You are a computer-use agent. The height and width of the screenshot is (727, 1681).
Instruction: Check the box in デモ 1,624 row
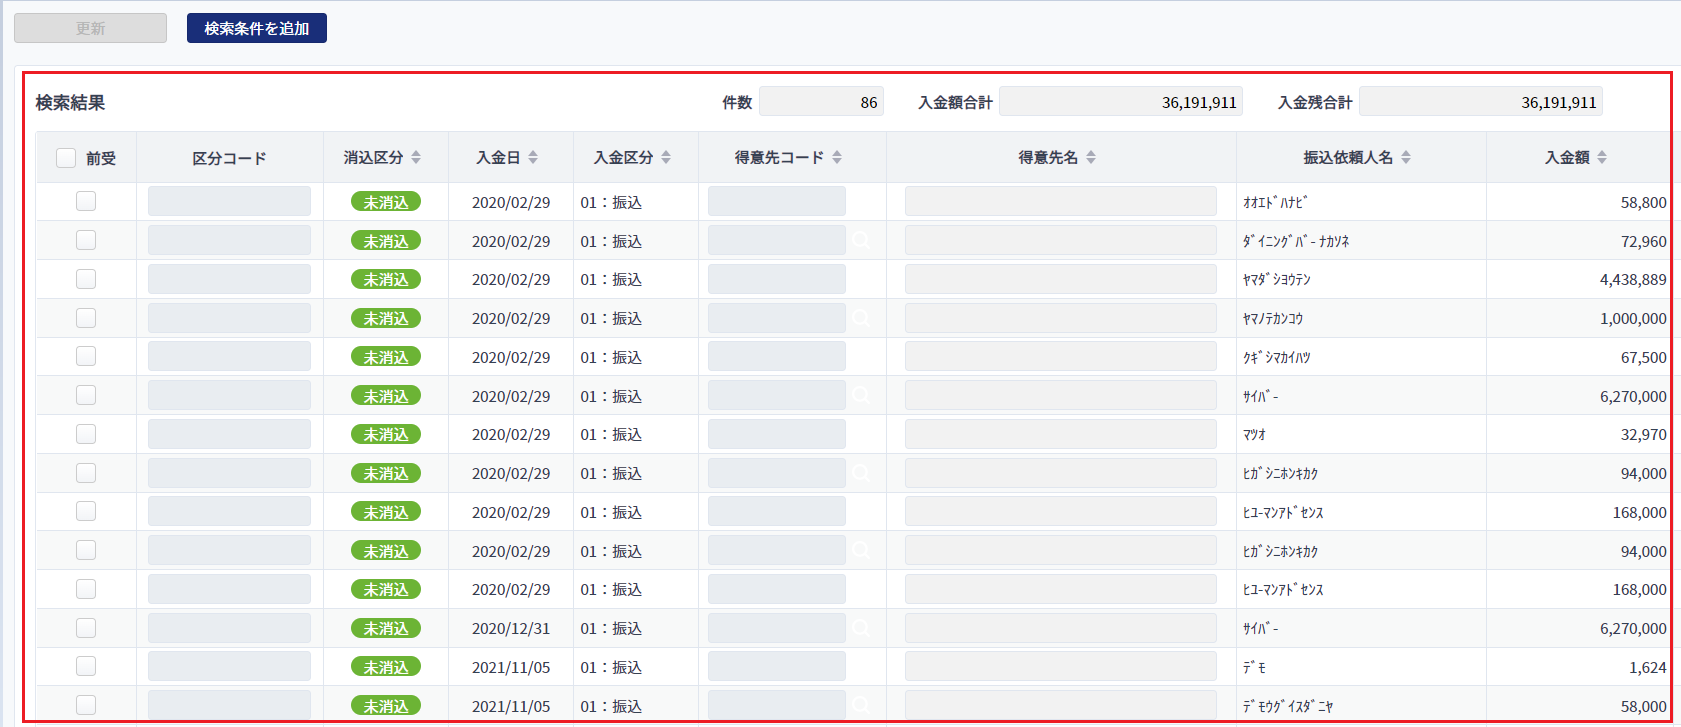(86, 666)
